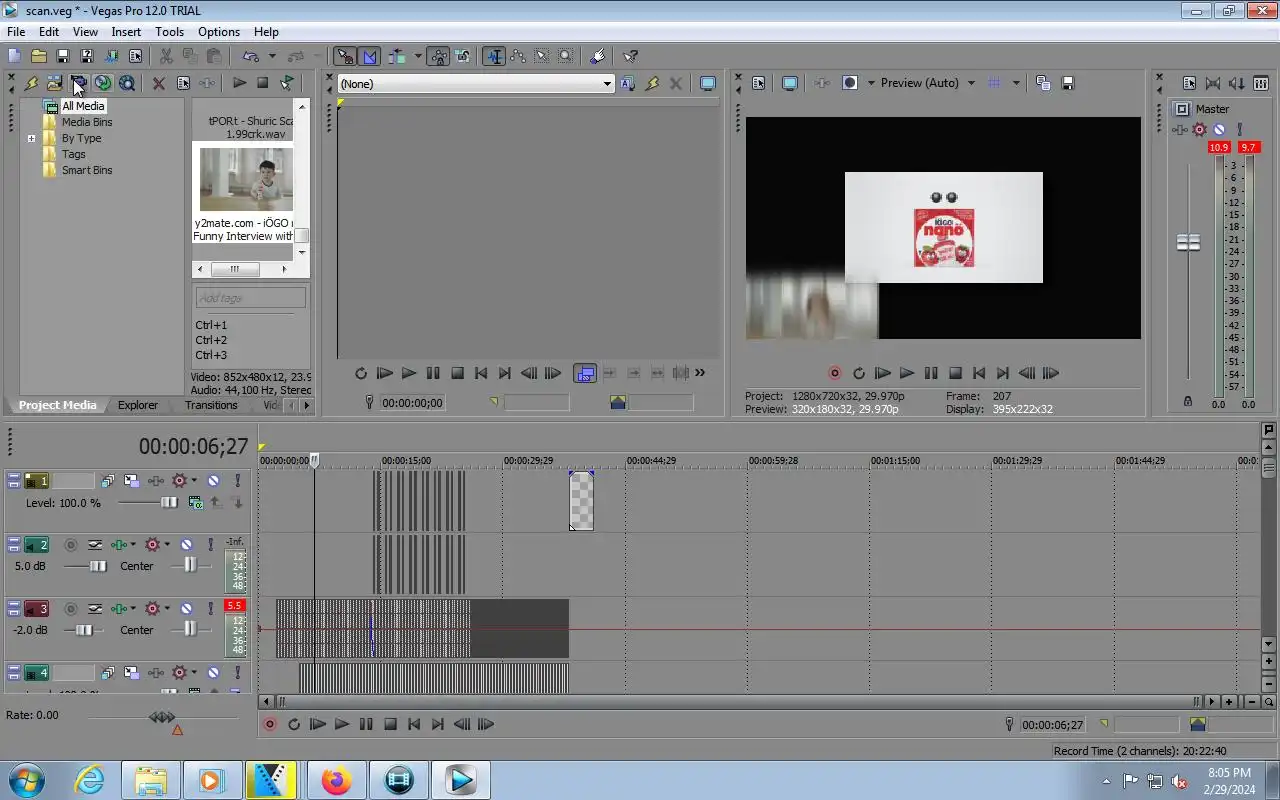Select the Media Bins tree item

[x=87, y=122]
